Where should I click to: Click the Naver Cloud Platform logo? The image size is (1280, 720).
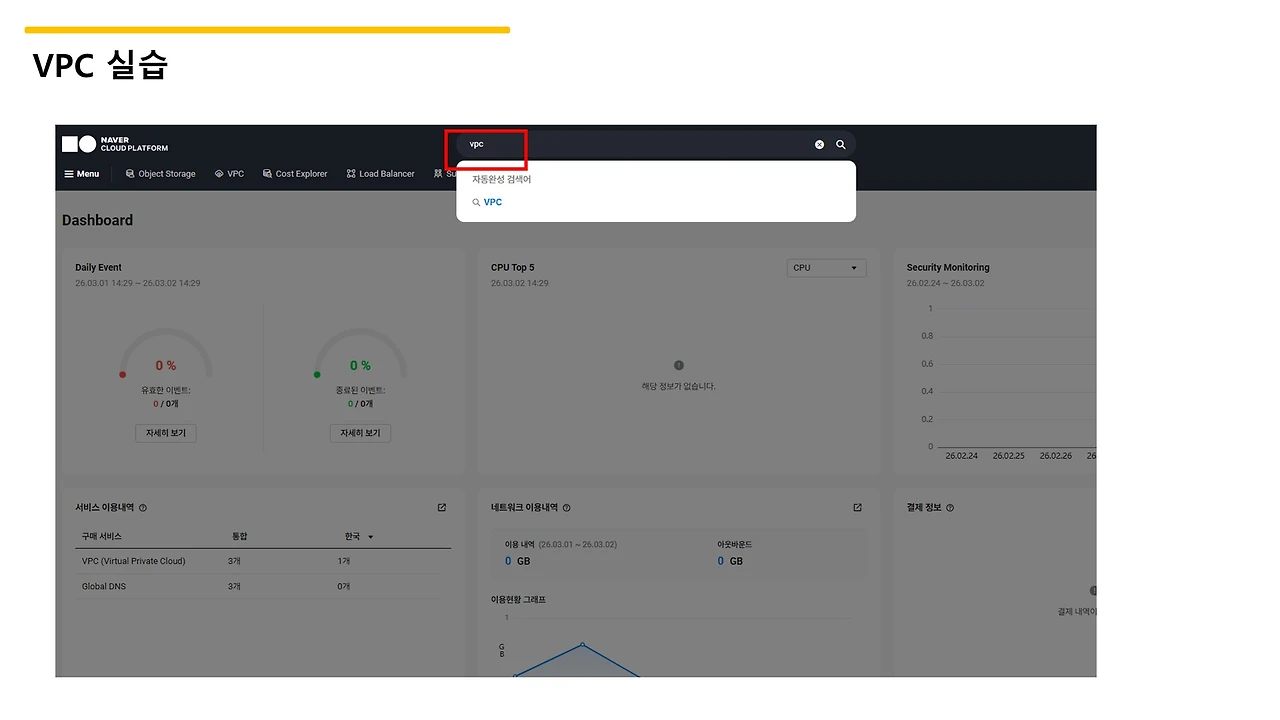115,144
